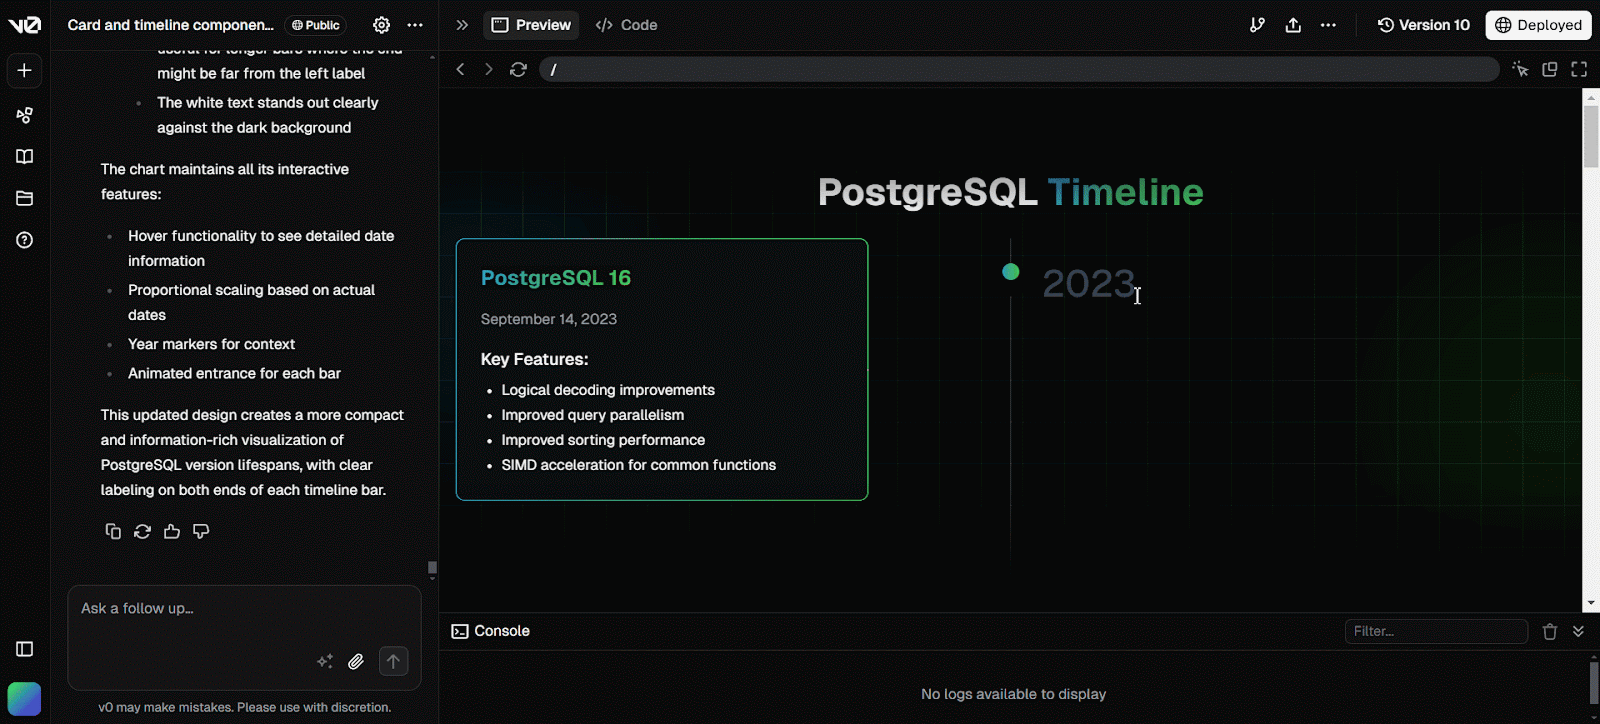The height and width of the screenshot is (724, 1600).
Task: Open the fork branch icon
Action: [1257, 25]
